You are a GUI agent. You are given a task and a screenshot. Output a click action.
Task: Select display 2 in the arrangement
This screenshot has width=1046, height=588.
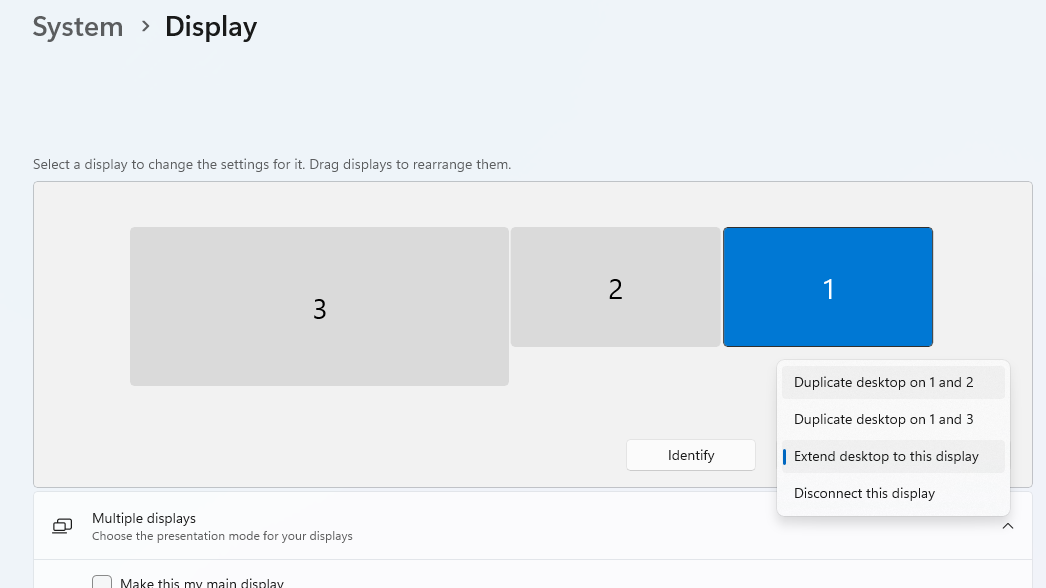click(x=615, y=287)
